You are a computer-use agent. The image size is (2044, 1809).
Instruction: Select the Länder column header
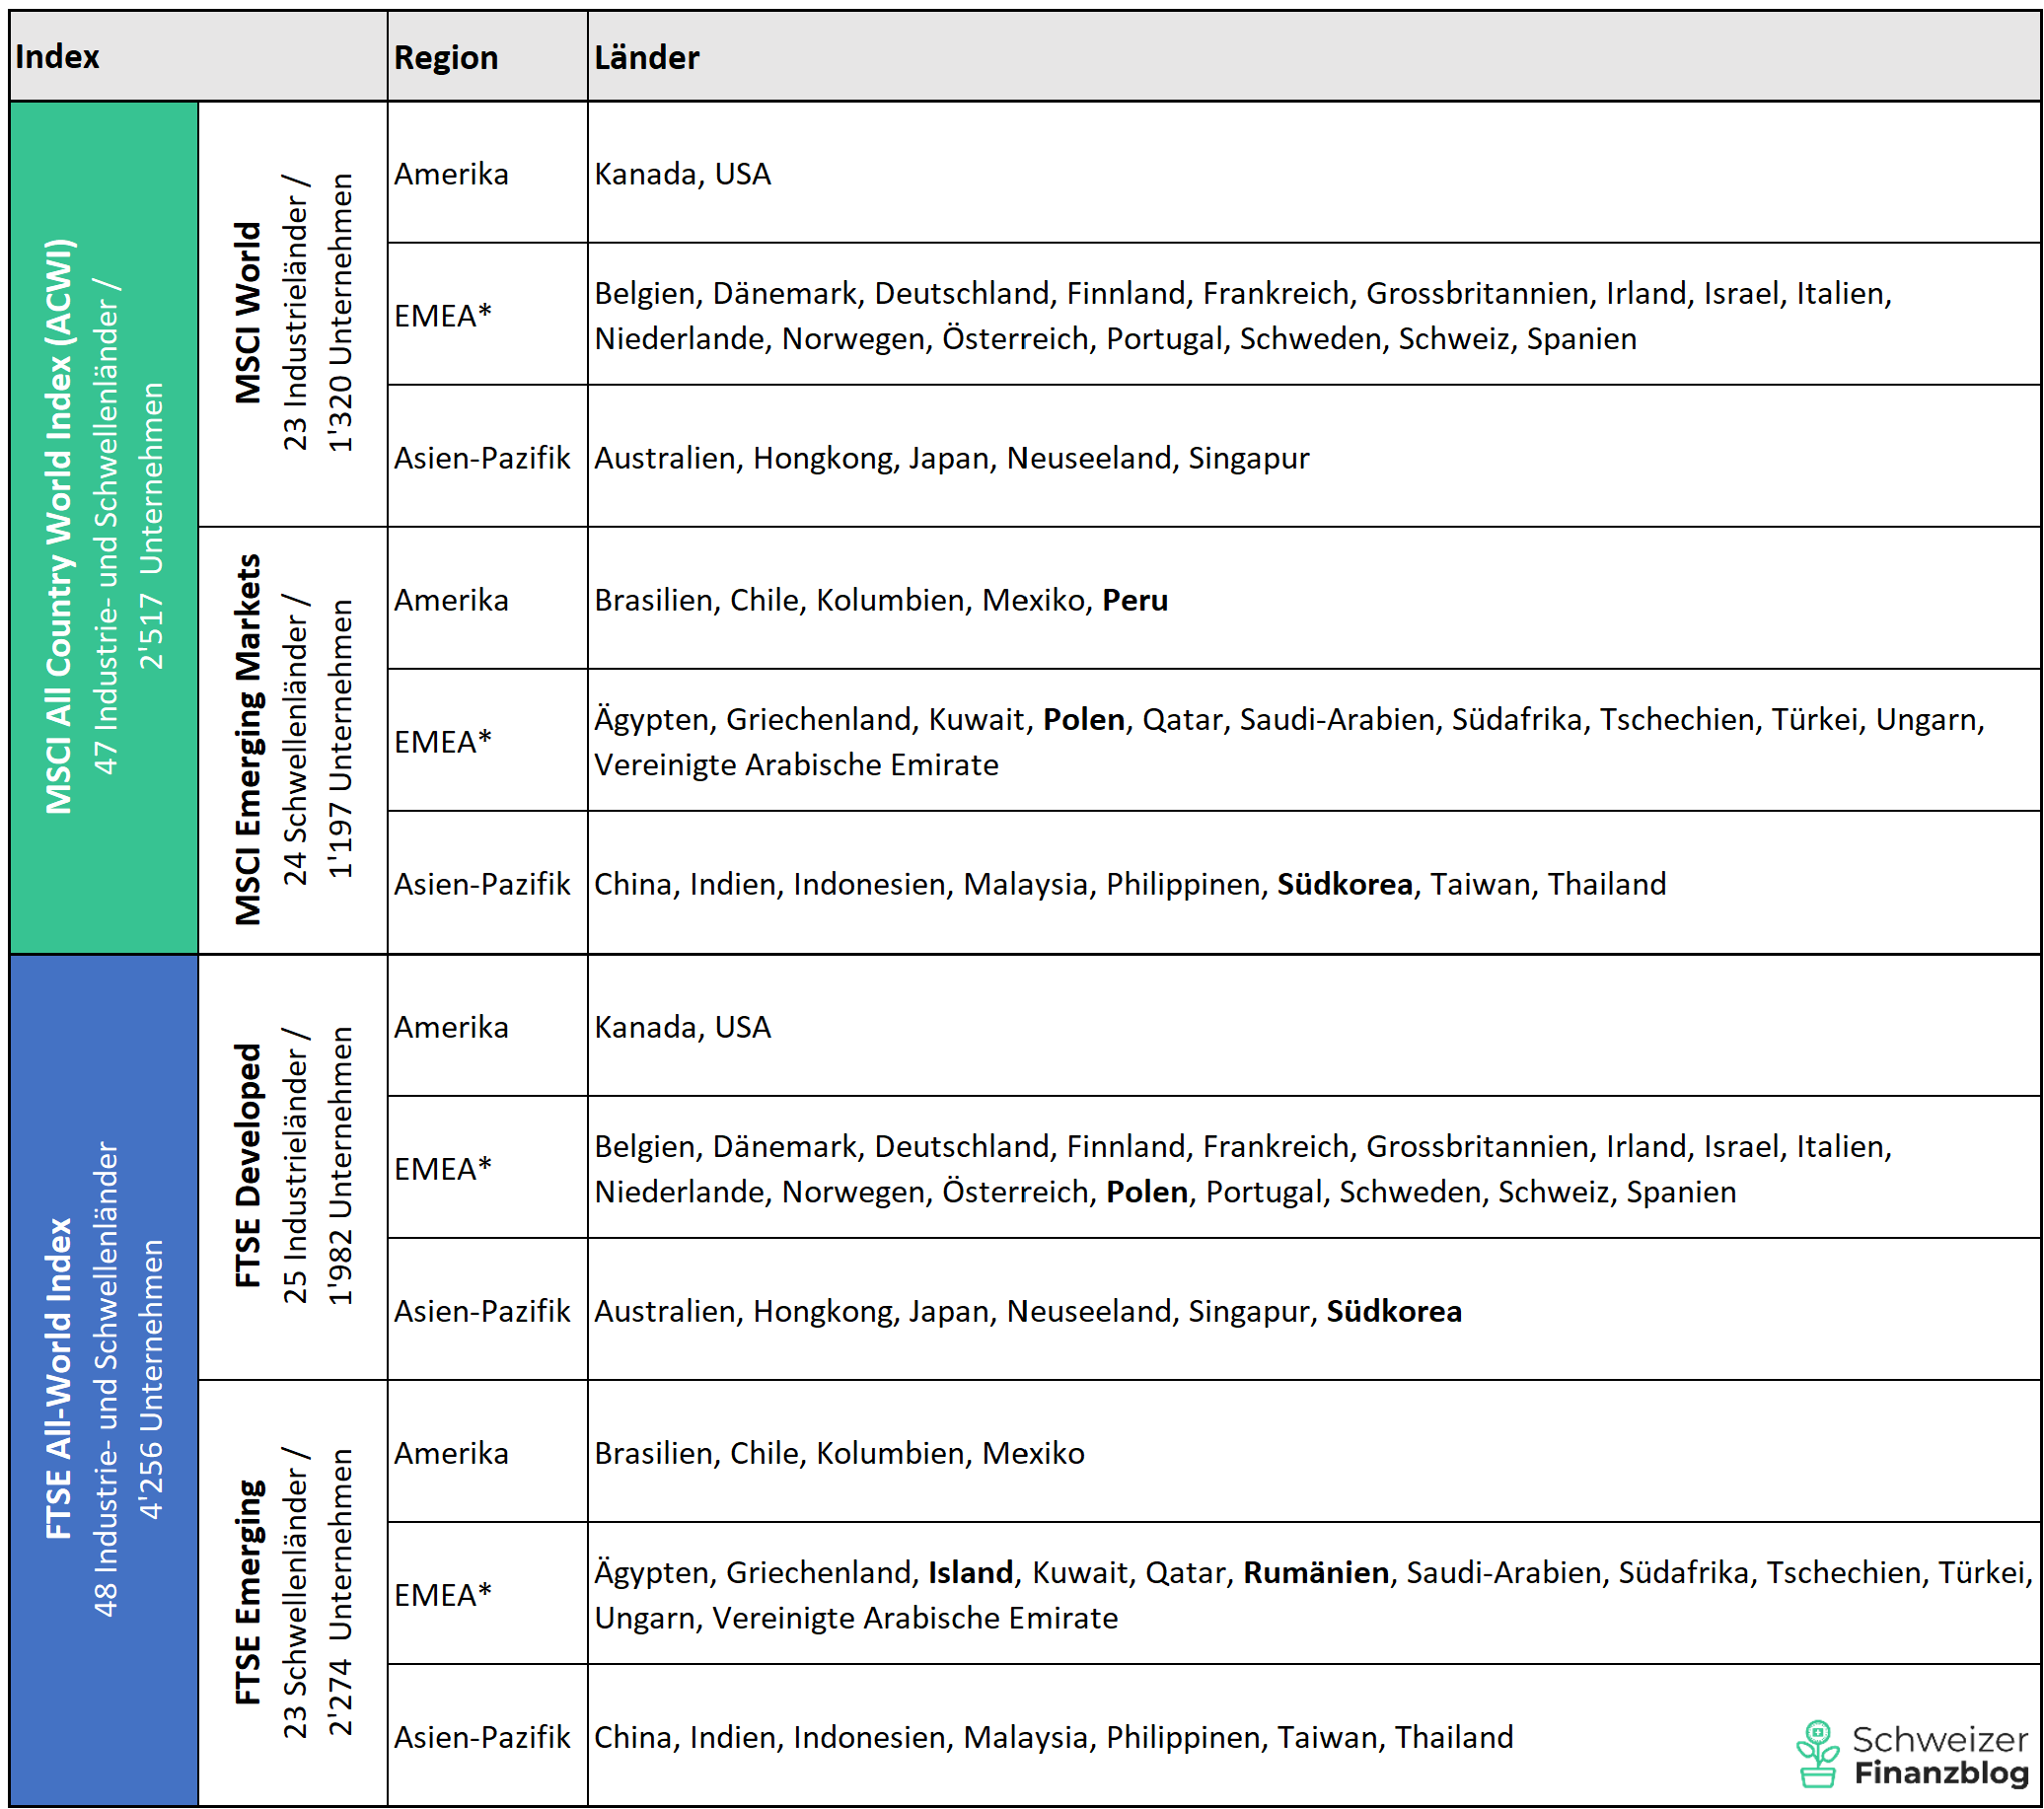point(646,58)
